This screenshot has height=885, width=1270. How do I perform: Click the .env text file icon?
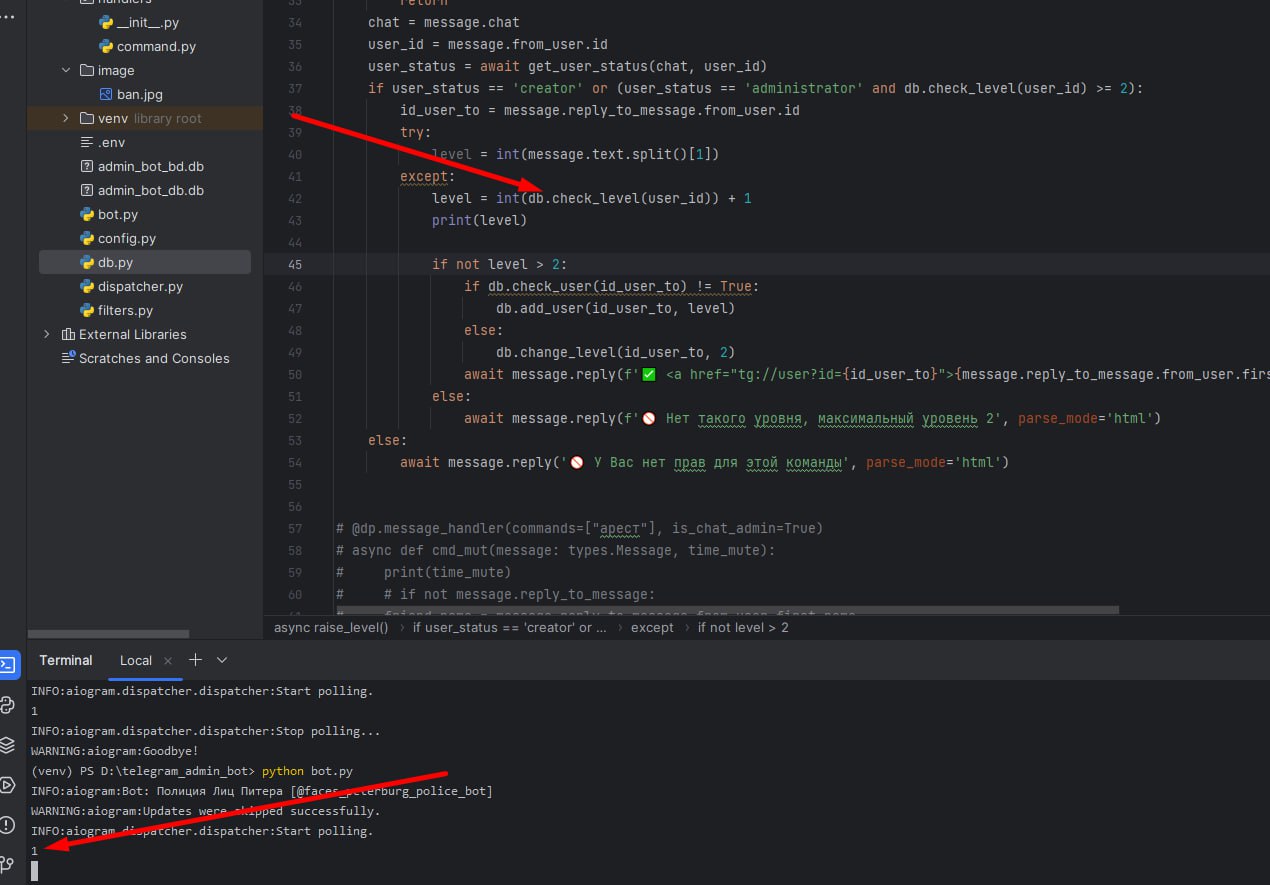tap(86, 142)
